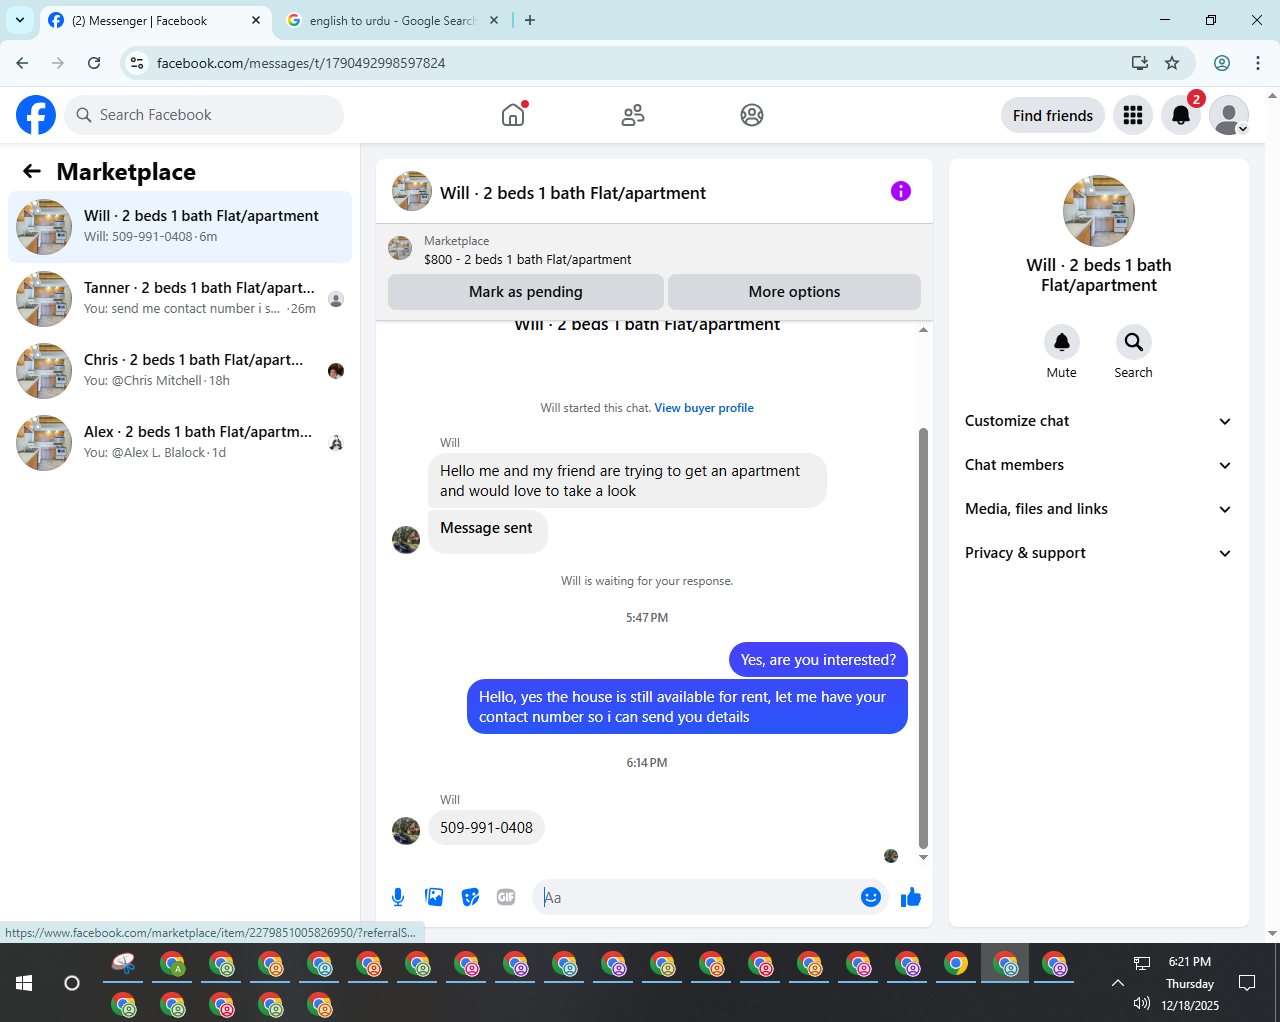Go to the Home feed icon
The width and height of the screenshot is (1280, 1022).
point(513,115)
